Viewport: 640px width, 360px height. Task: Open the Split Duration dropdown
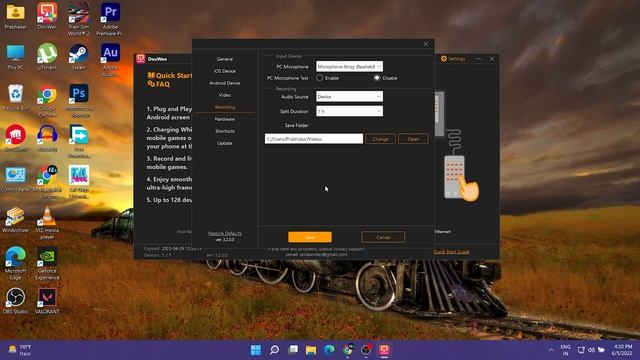click(349, 111)
